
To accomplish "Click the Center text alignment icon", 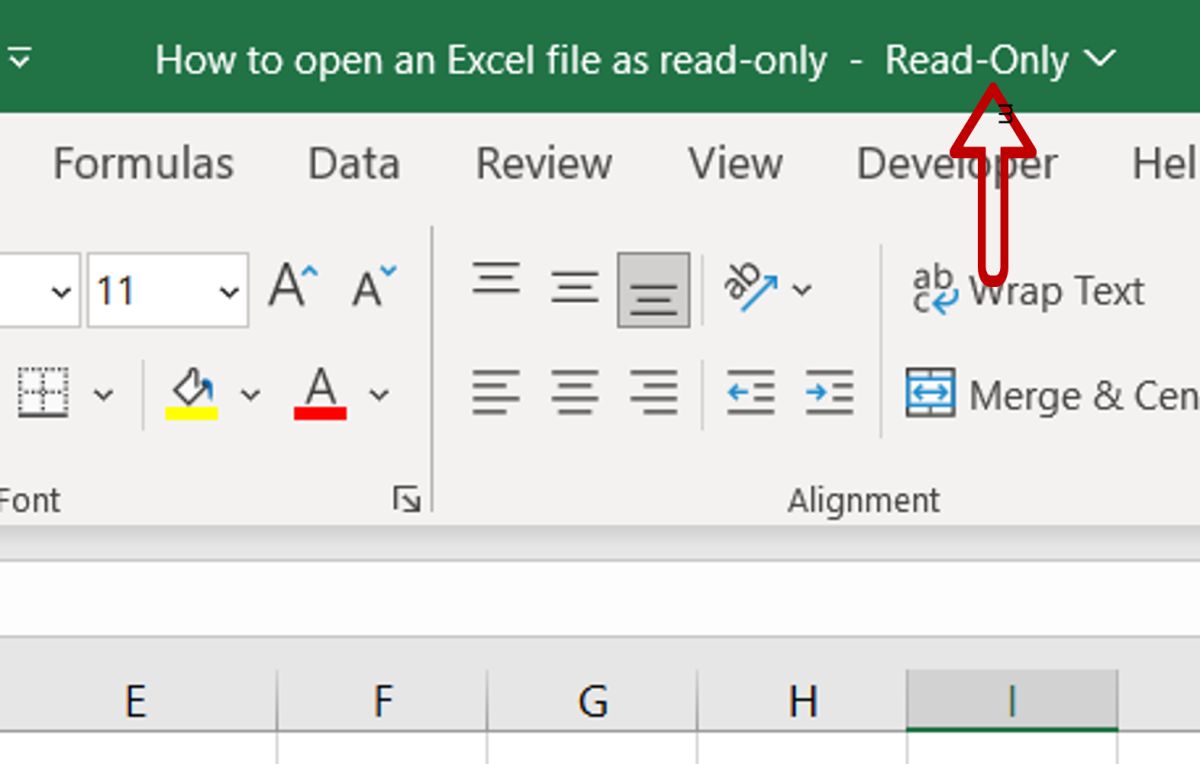I will pyautogui.click(x=575, y=392).
